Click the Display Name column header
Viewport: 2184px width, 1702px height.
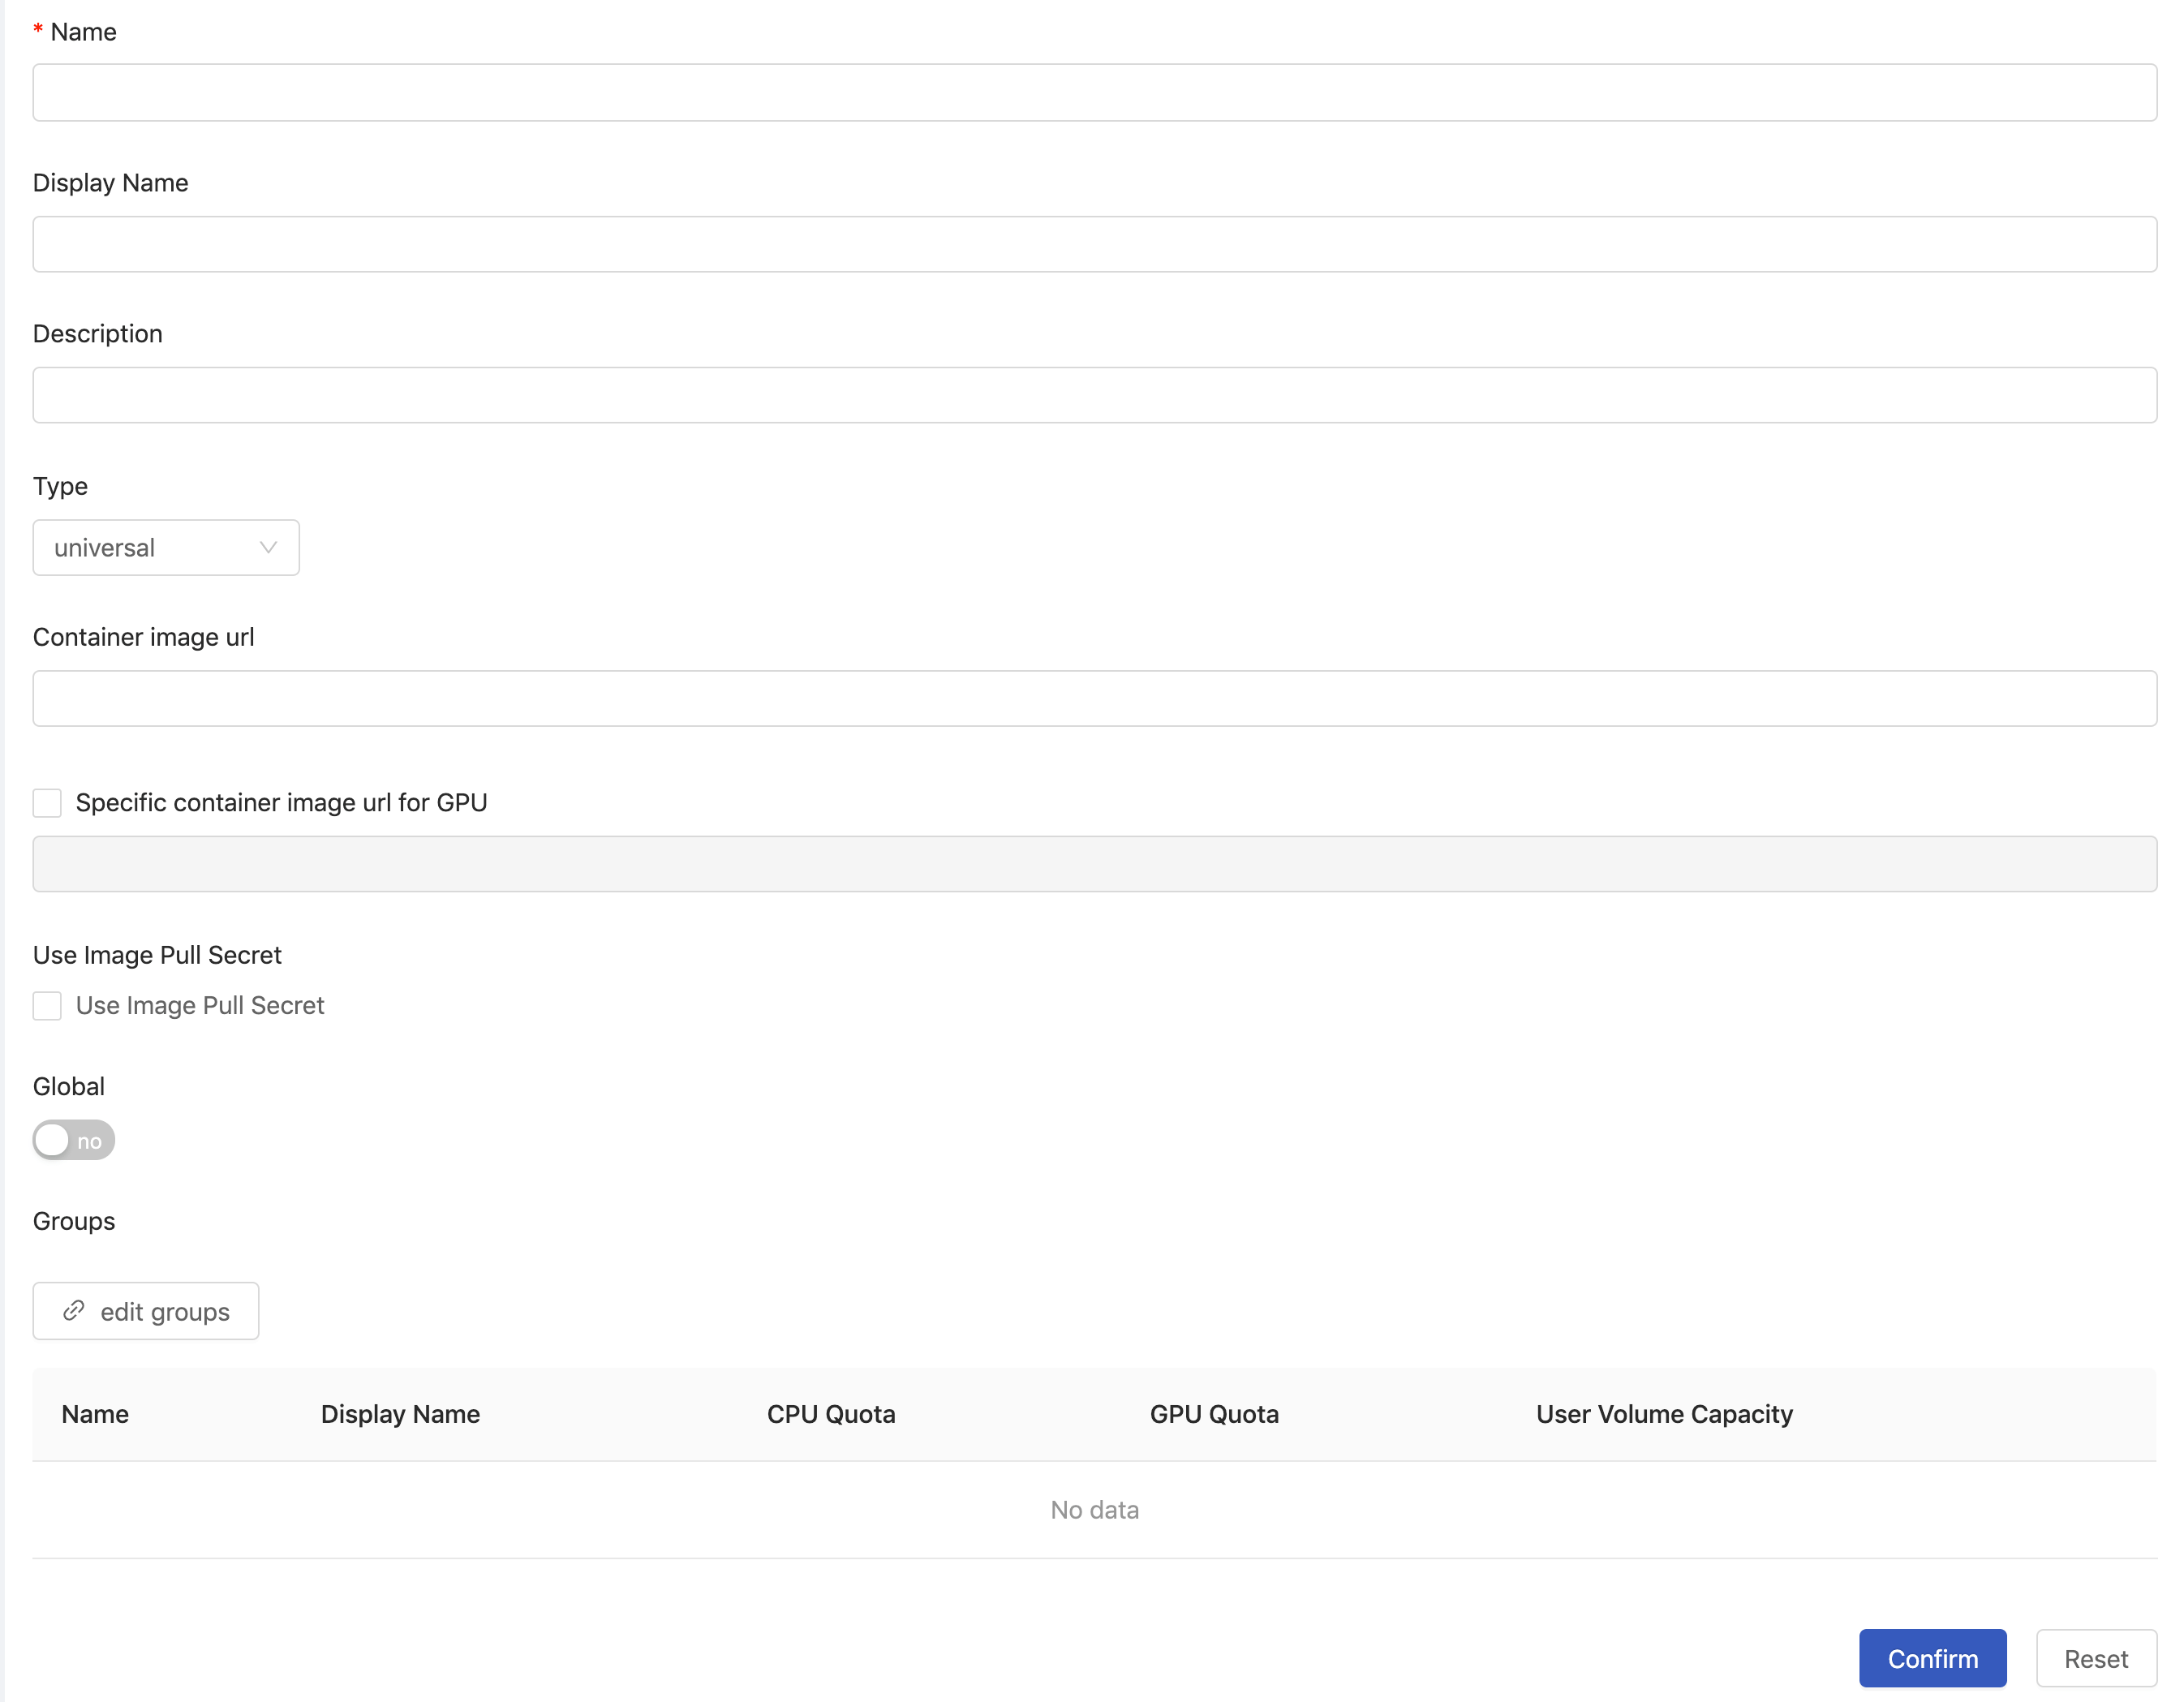400,1414
